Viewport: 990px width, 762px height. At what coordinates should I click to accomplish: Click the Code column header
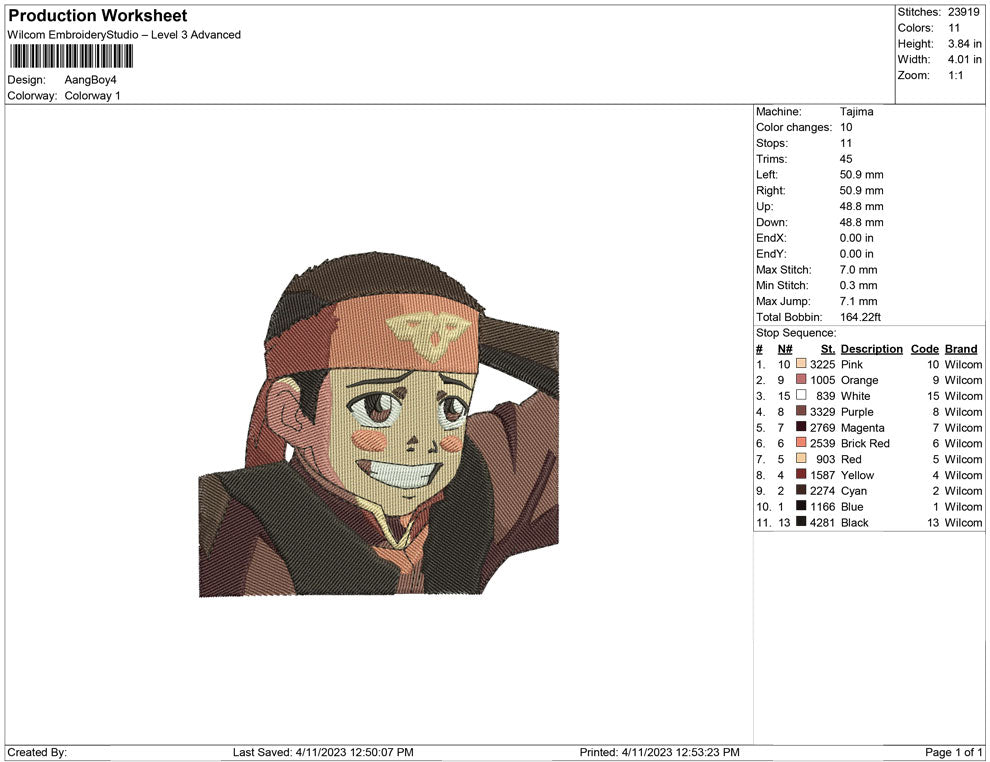click(x=924, y=349)
